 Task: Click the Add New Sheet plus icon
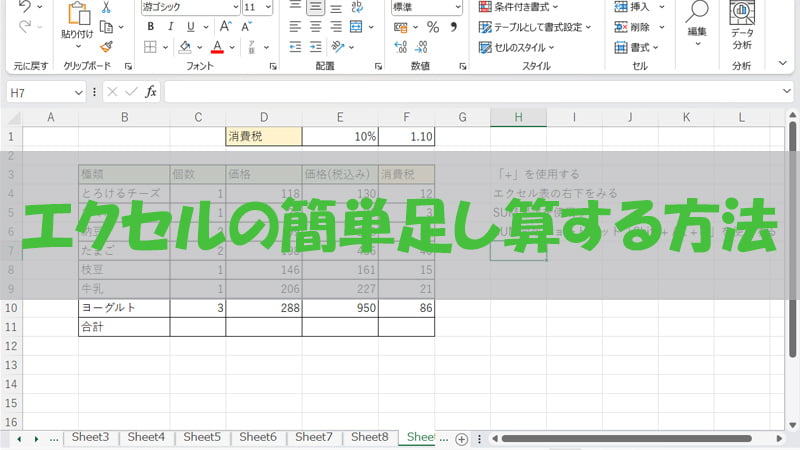pos(461,438)
